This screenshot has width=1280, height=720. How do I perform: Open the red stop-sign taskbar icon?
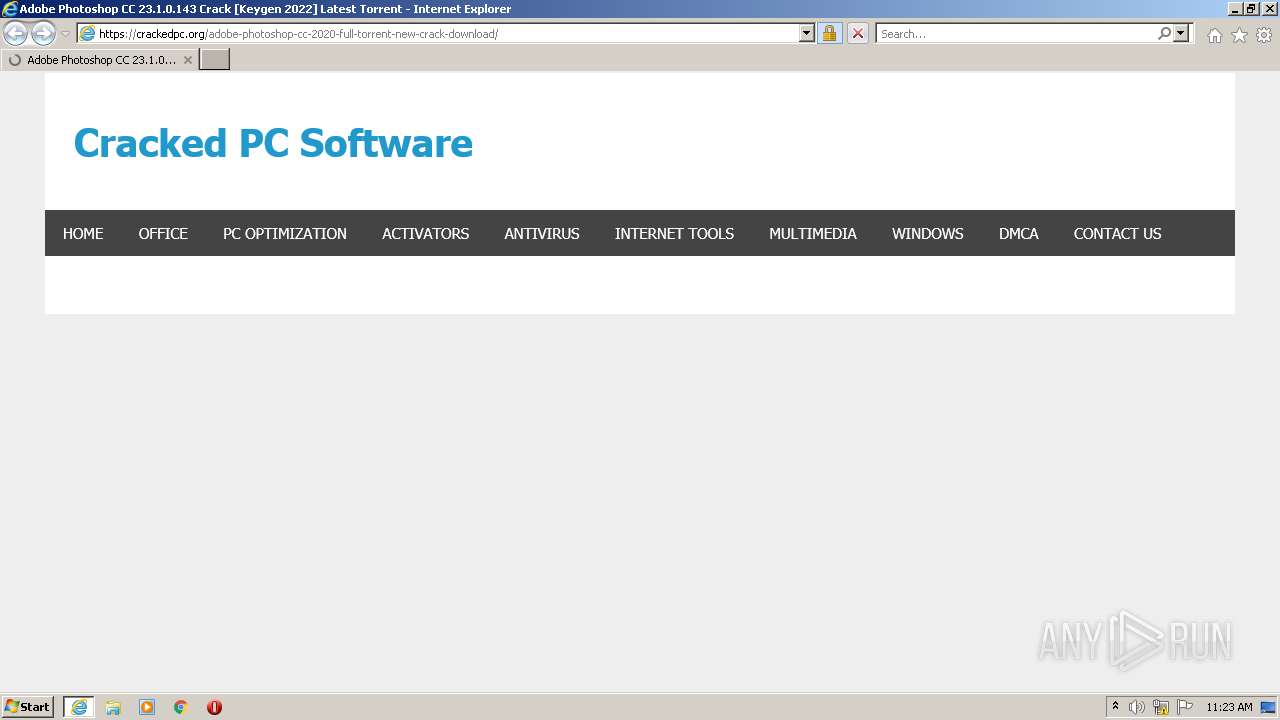(x=214, y=707)
